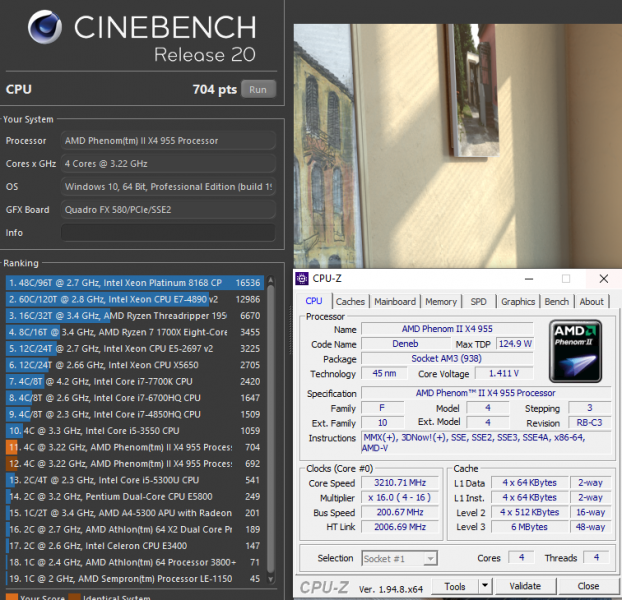Viewport: 622px width, 600px height.
Task: Click the Instructions list in CPU-Z
Action: point(486,443)
